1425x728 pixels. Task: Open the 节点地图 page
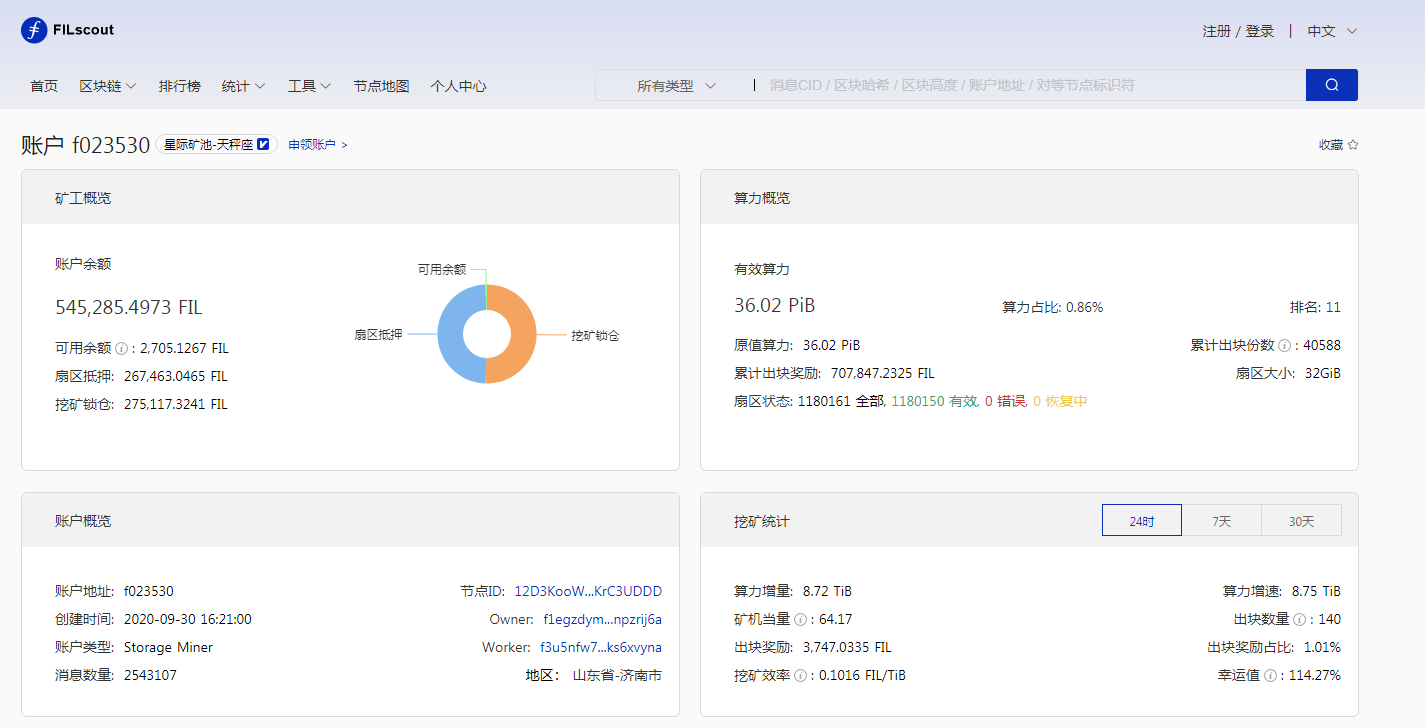(381, 86)
